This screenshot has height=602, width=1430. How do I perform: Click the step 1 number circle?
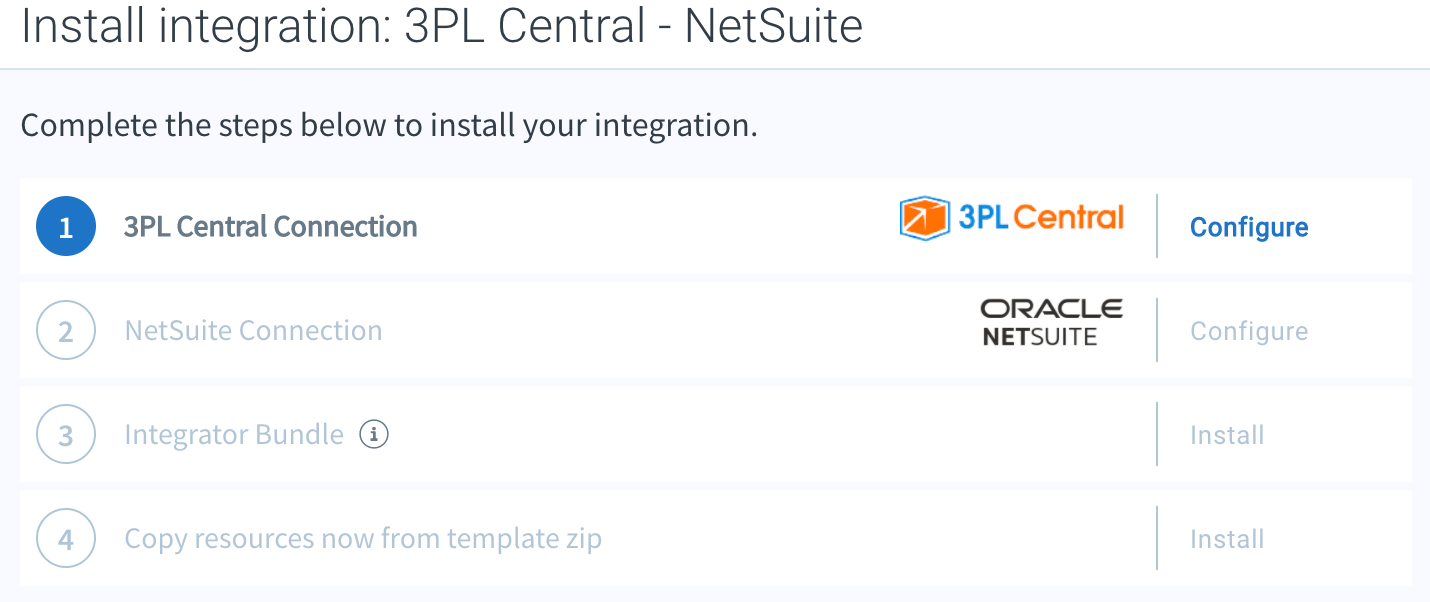click(x=66, y=227)
